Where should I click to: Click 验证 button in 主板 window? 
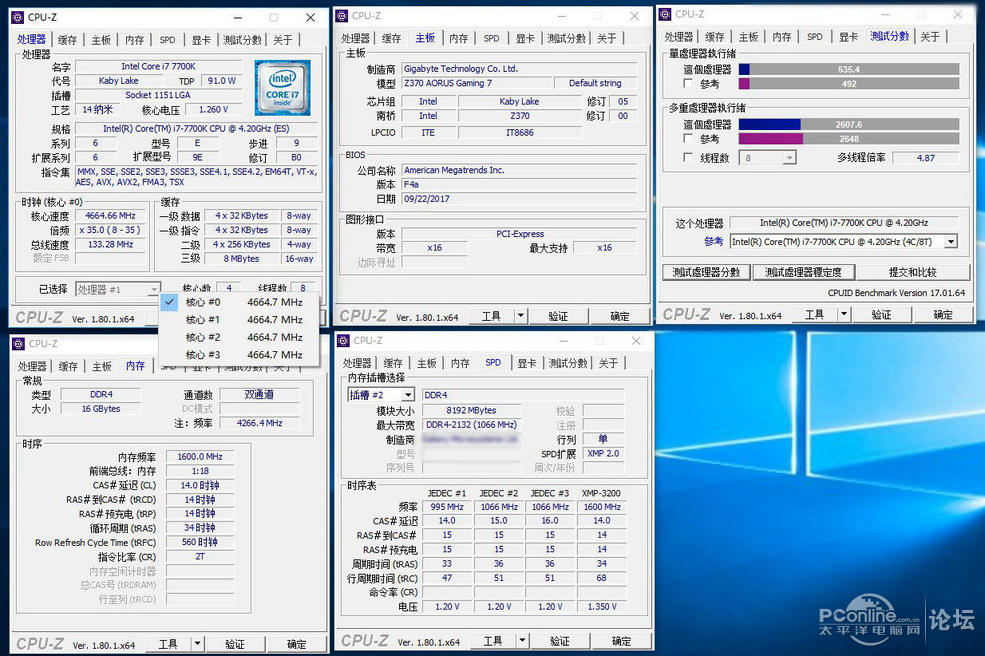click(558, 316)
